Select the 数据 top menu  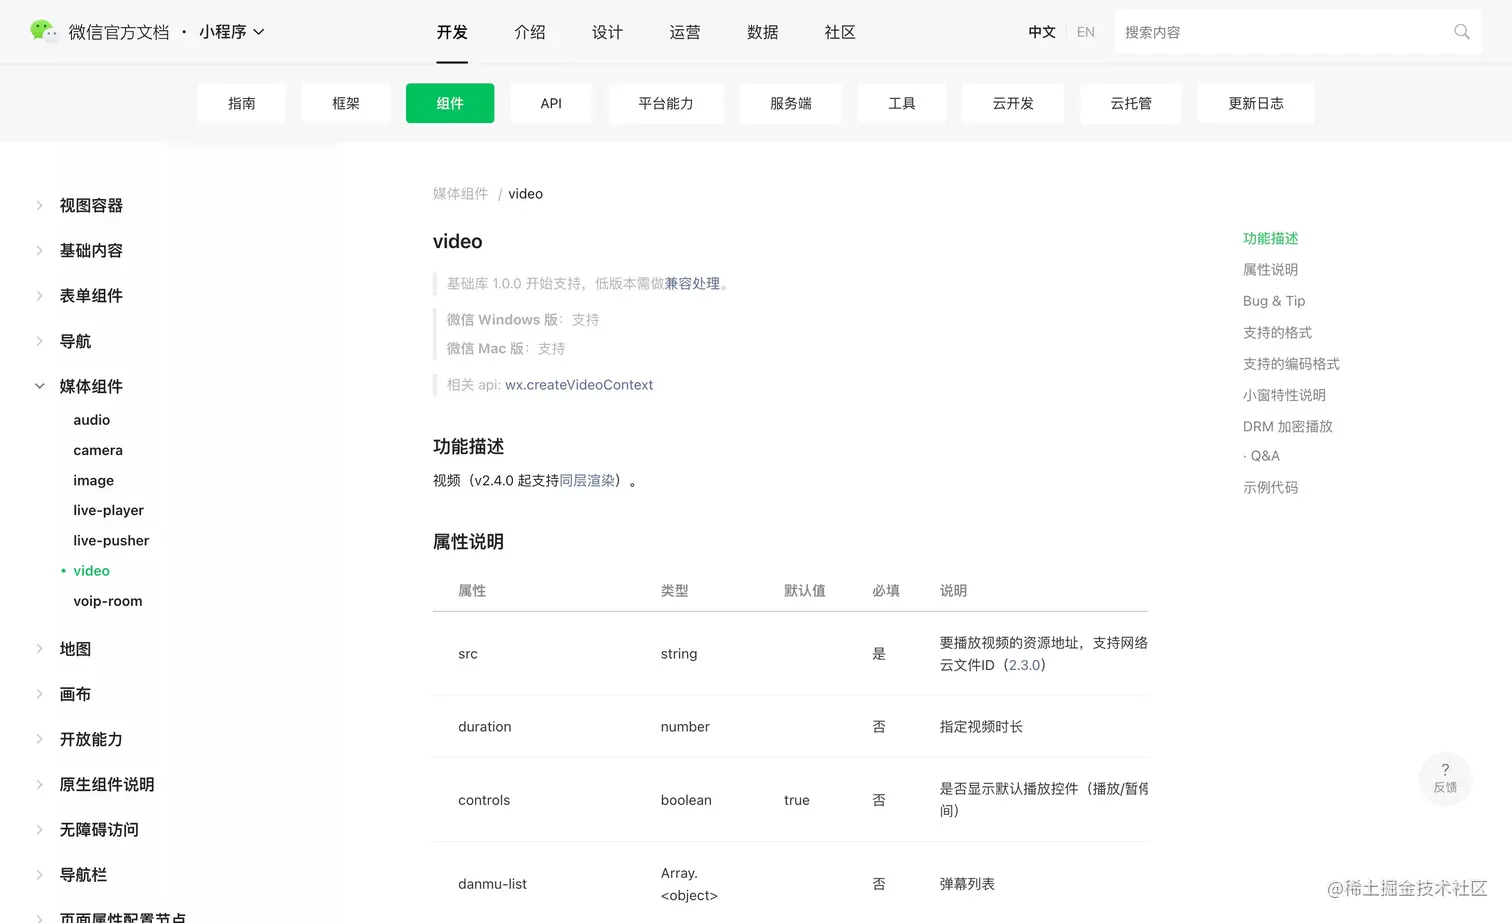762,32
